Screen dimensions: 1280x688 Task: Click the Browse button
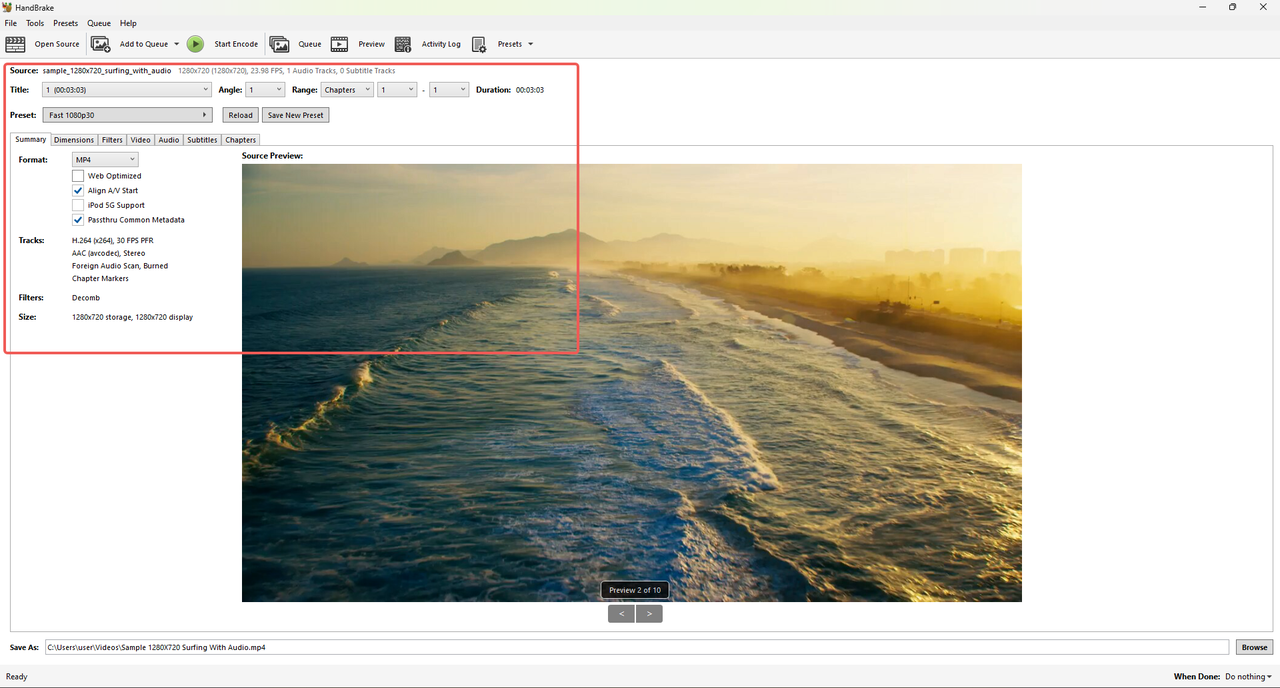tap(1255, 647)
